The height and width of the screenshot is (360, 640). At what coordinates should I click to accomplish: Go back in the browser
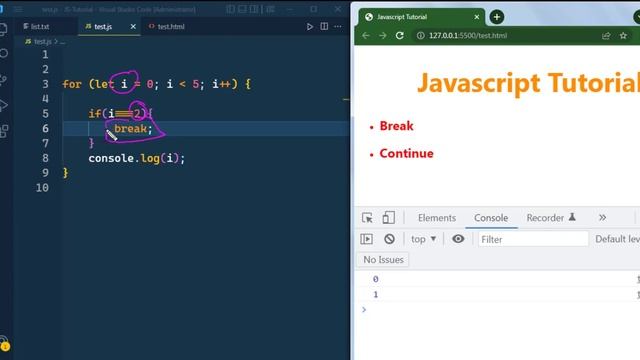click(366, 36)
